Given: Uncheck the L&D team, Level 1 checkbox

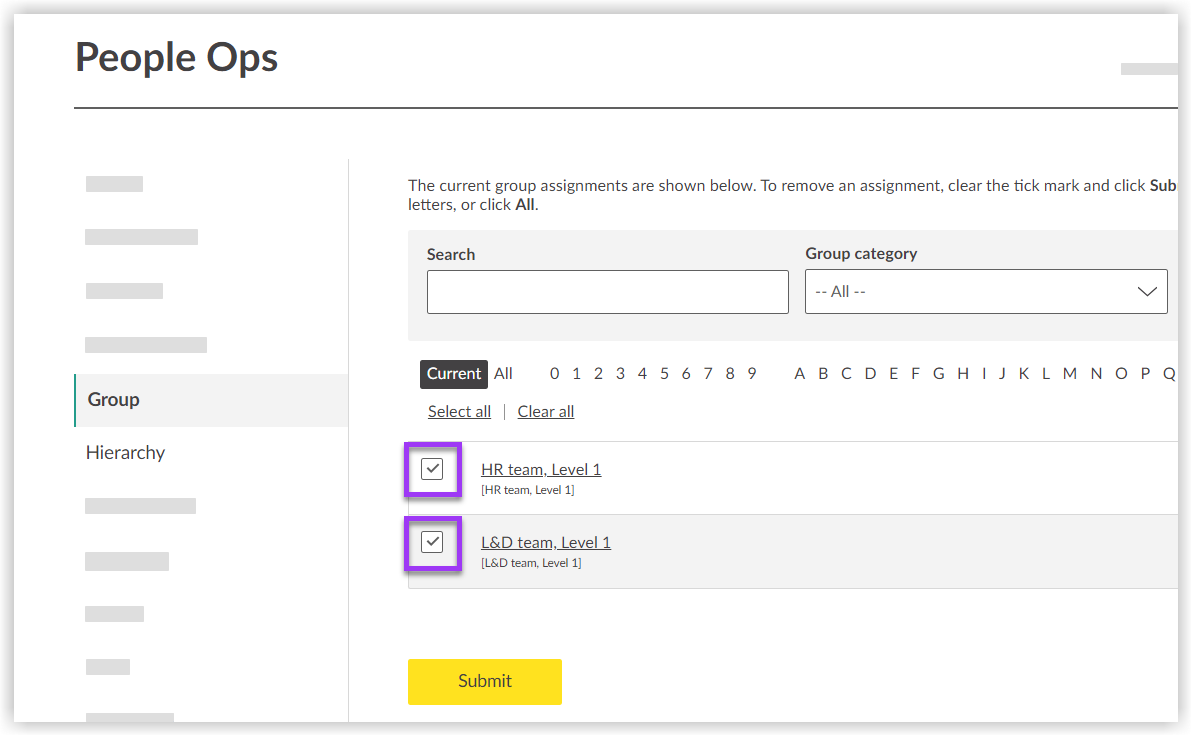Looking at the screenshot, I should [432, 542].
